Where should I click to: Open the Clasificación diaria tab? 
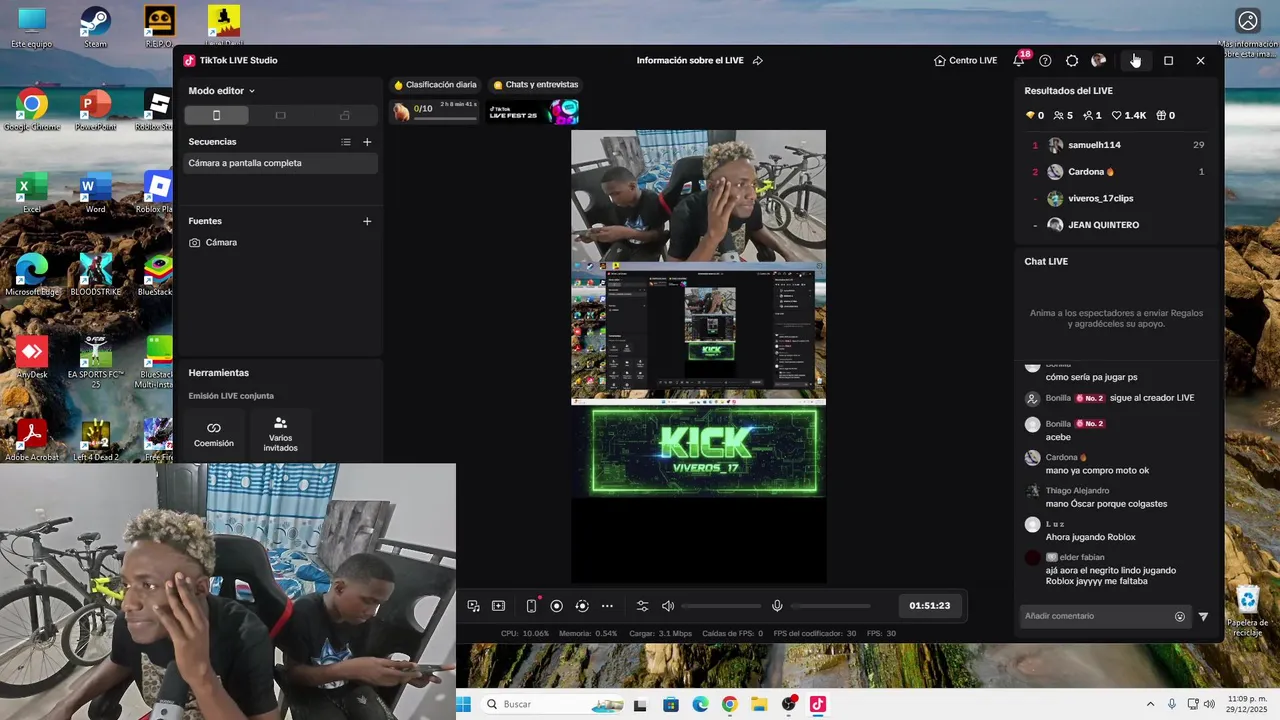pyautogui.click(x=435, y=85)
